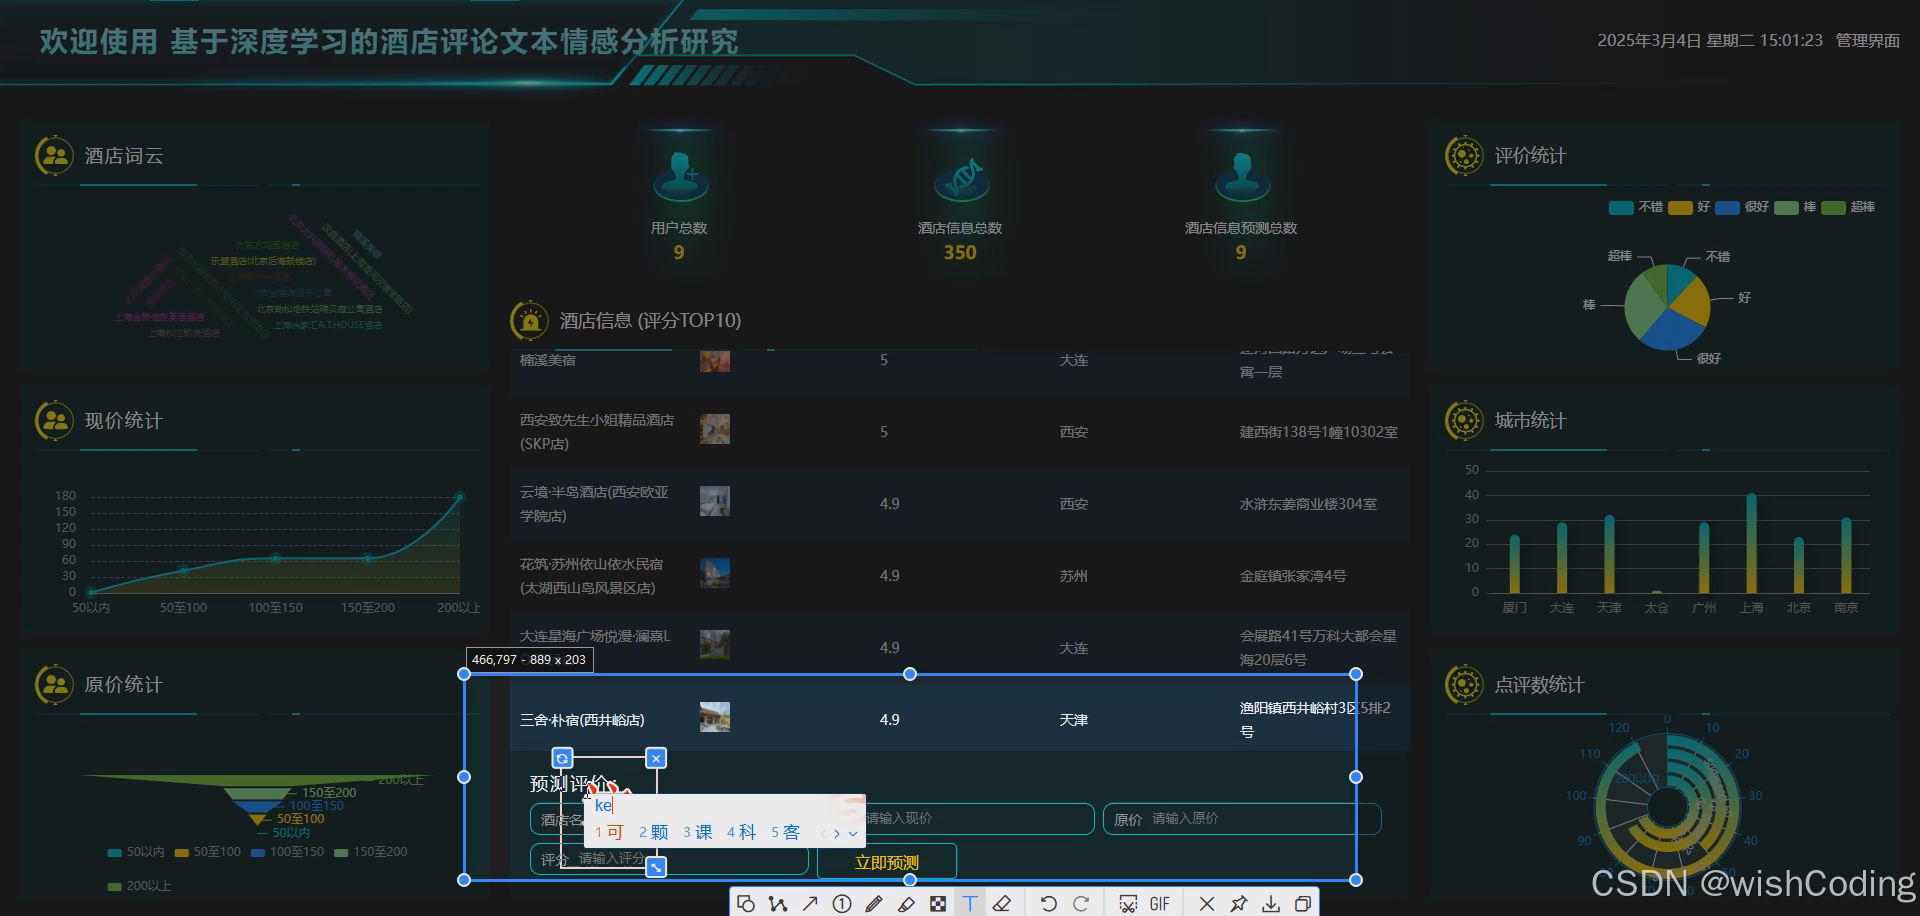Select the arrow annotation tool

coord(810,903)
